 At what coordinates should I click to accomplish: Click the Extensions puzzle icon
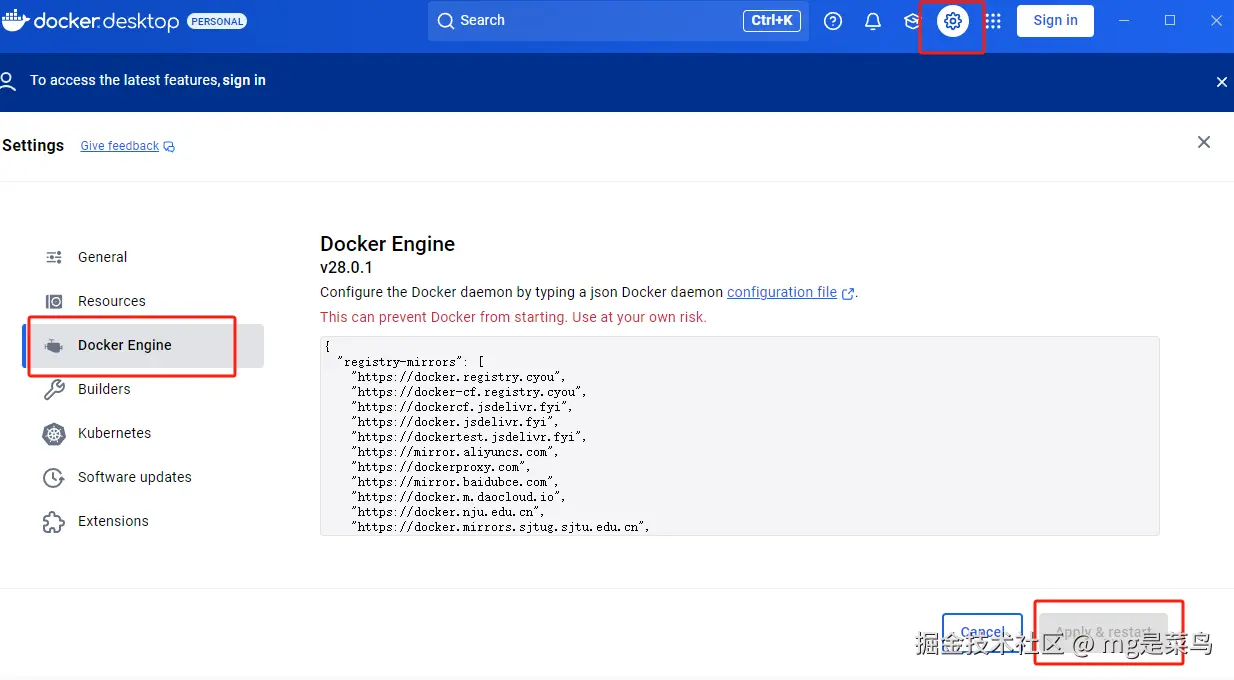tap(54, 522)
